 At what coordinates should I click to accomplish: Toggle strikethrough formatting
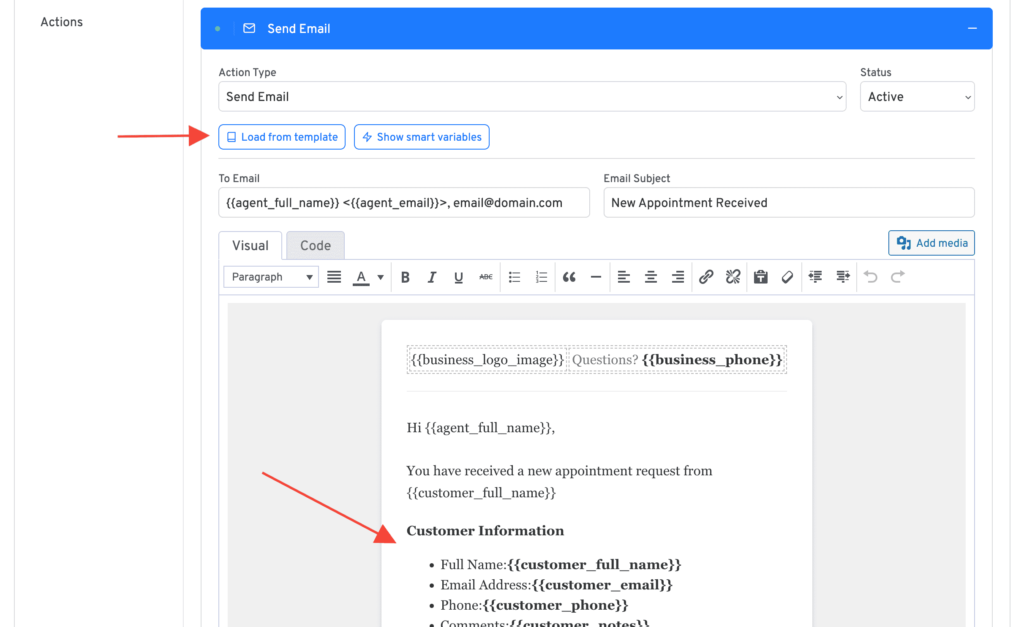[x=485, y=277]
